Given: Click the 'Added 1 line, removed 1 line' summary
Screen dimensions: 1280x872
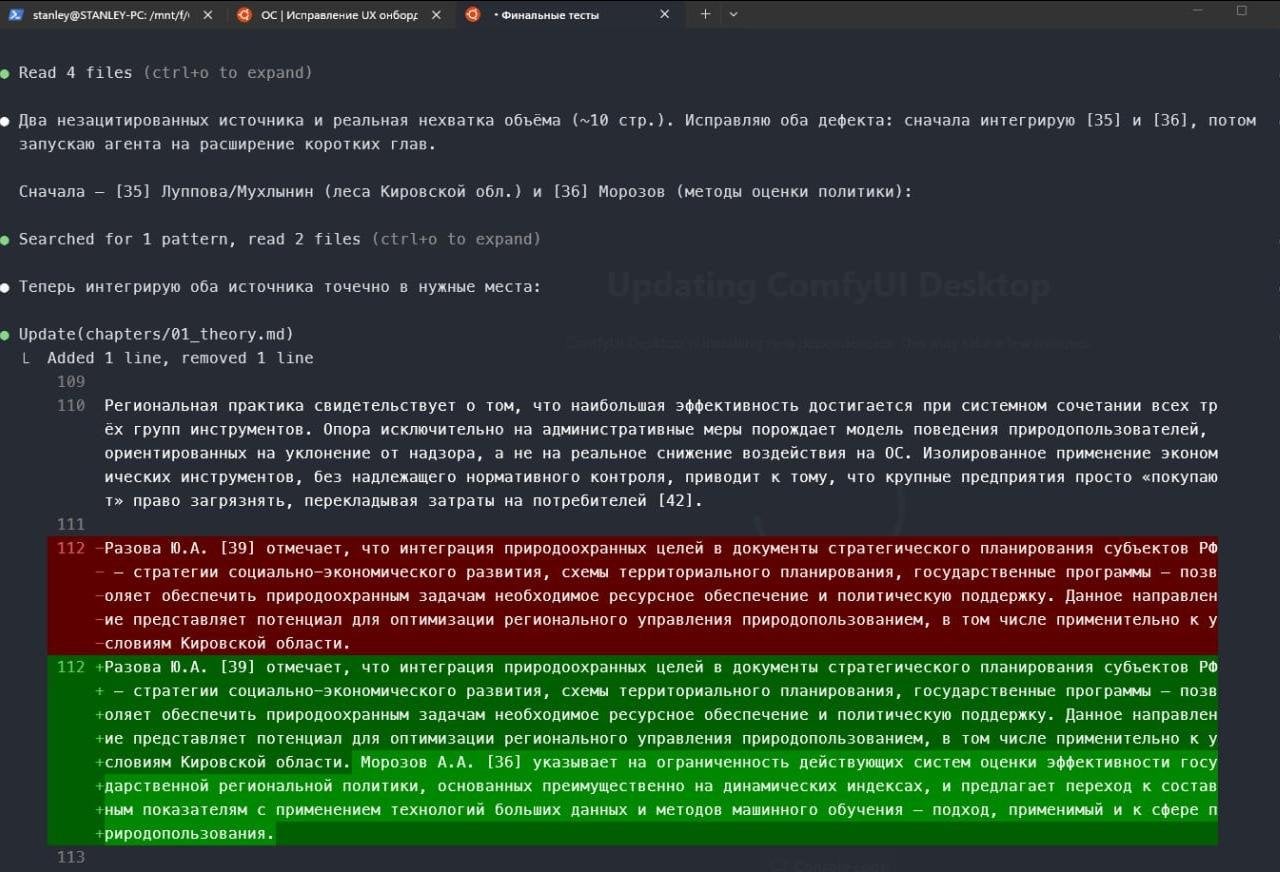Looking at the screenshot, I should pos(180,358).
